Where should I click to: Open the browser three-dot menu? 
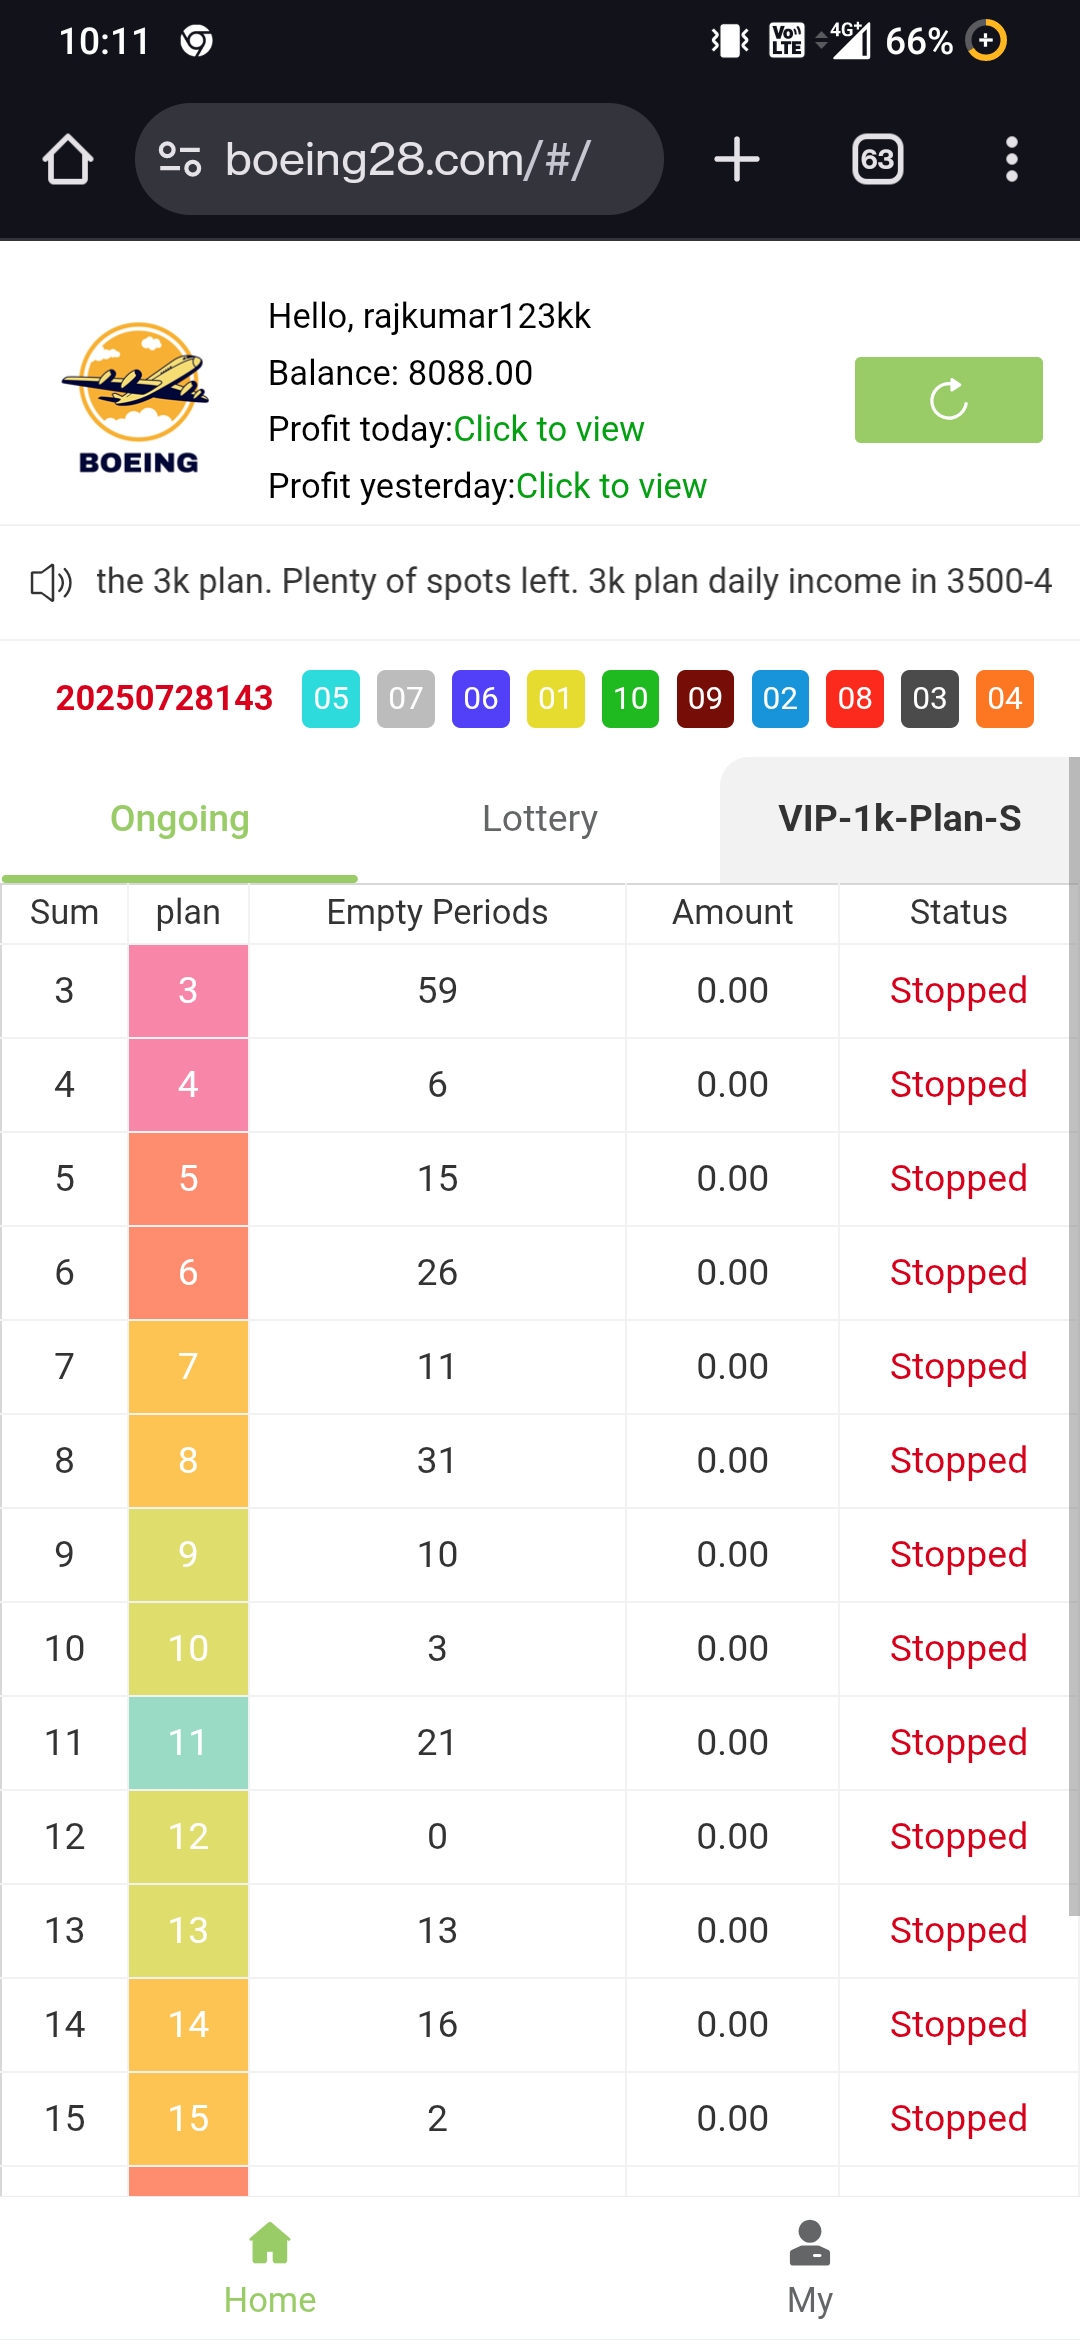click(x=1011, y=160)
